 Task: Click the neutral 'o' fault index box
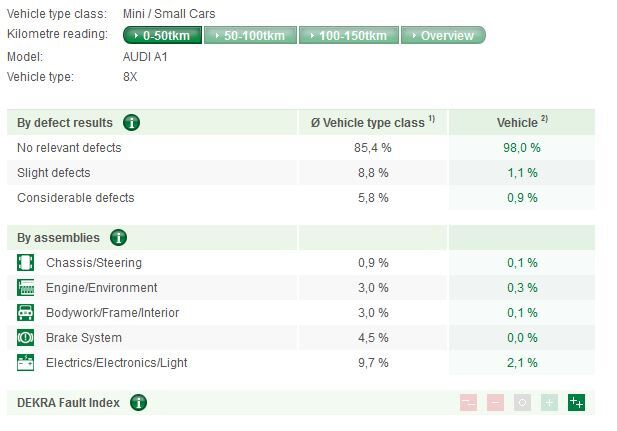click(x=522, y=403)
